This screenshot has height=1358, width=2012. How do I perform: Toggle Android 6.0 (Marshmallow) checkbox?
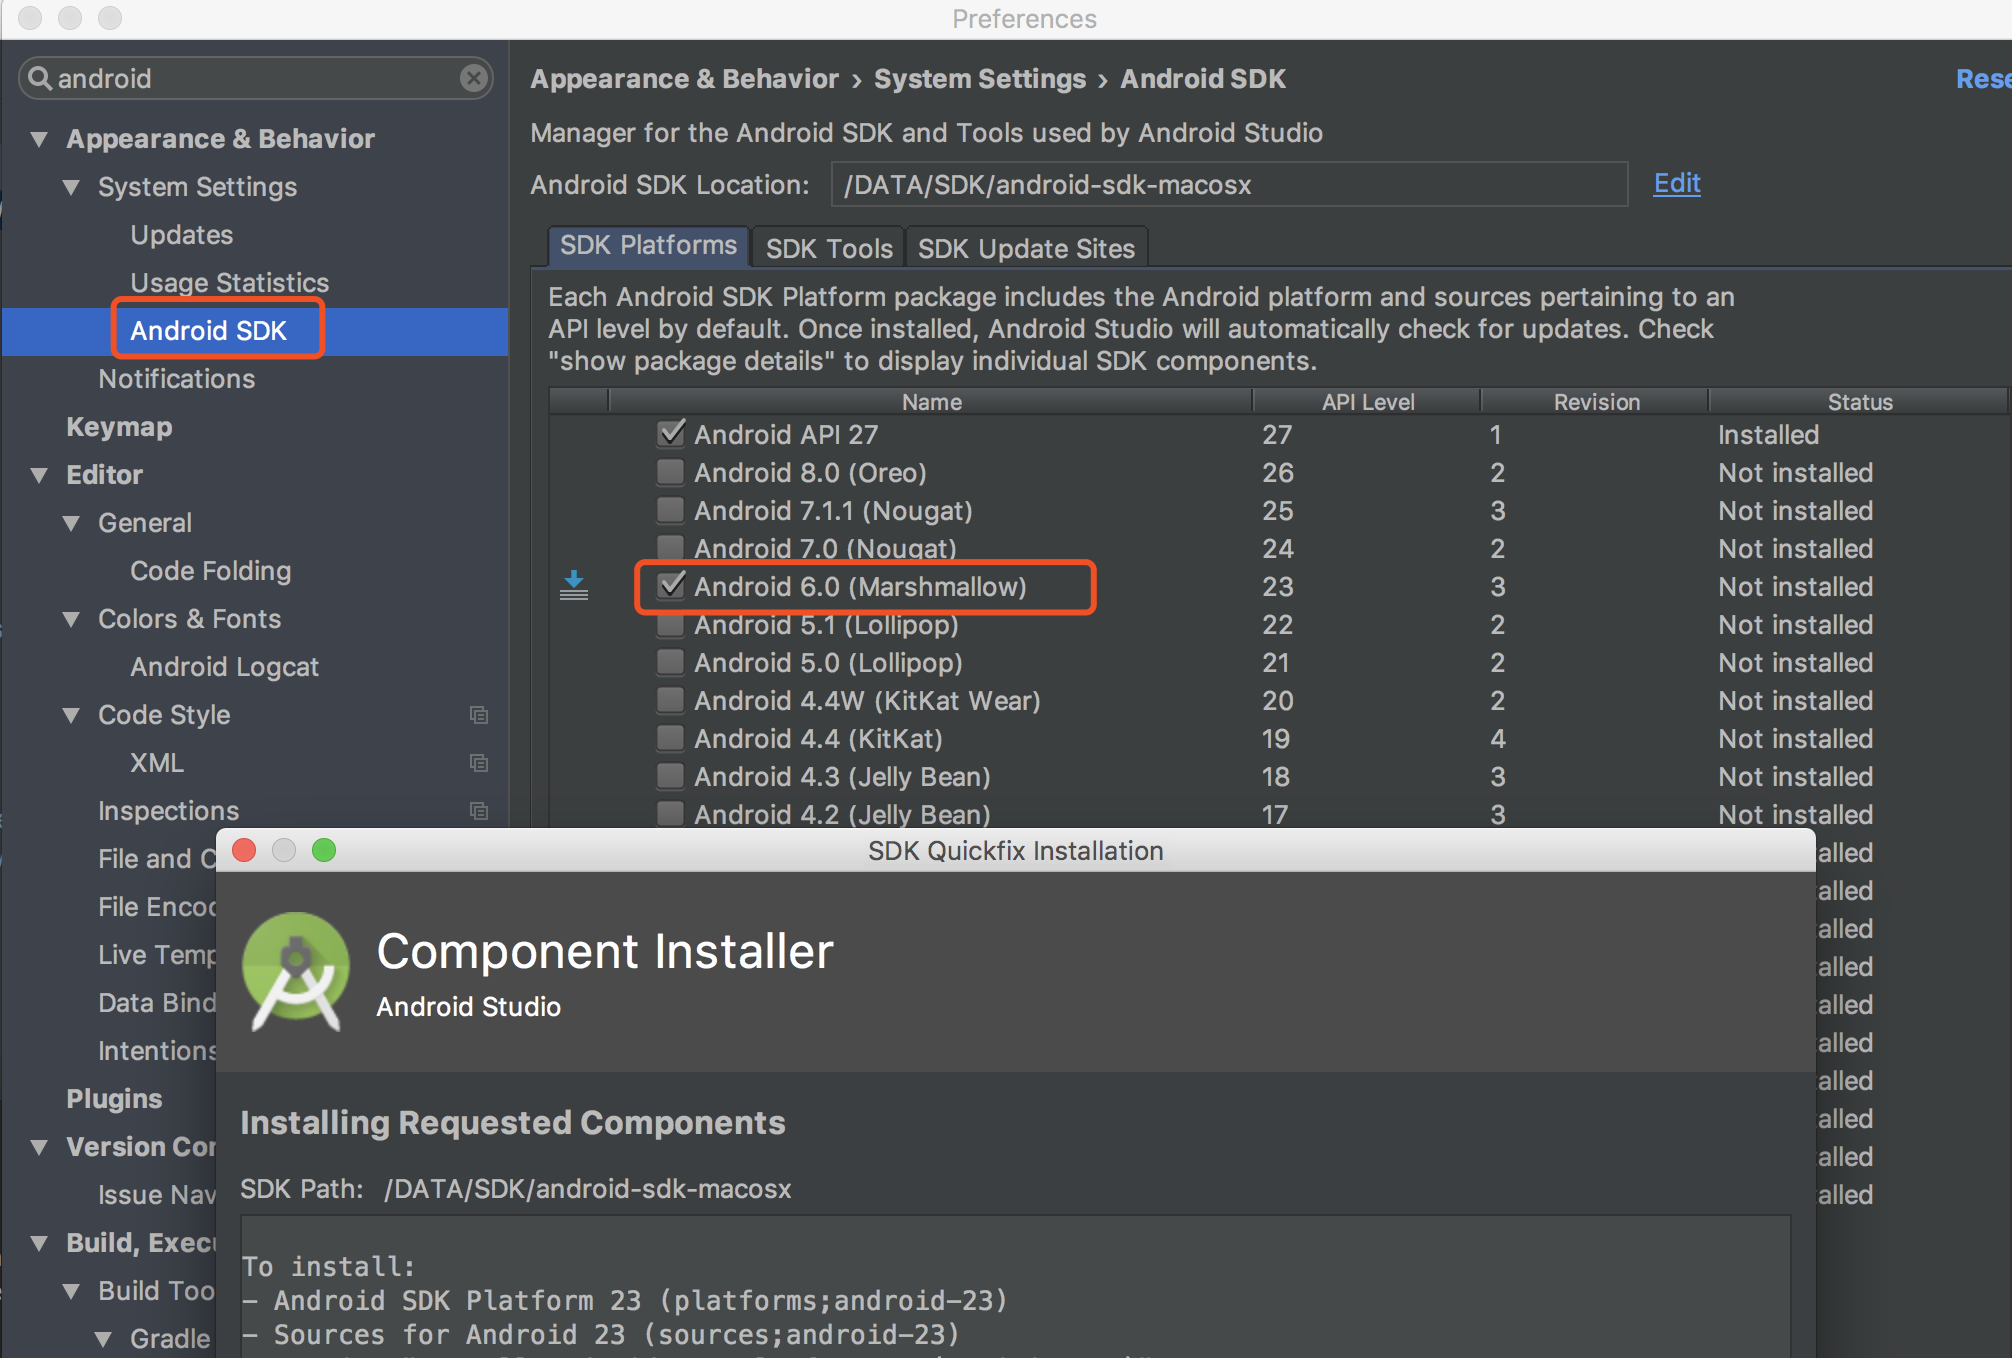click(671, 585)
